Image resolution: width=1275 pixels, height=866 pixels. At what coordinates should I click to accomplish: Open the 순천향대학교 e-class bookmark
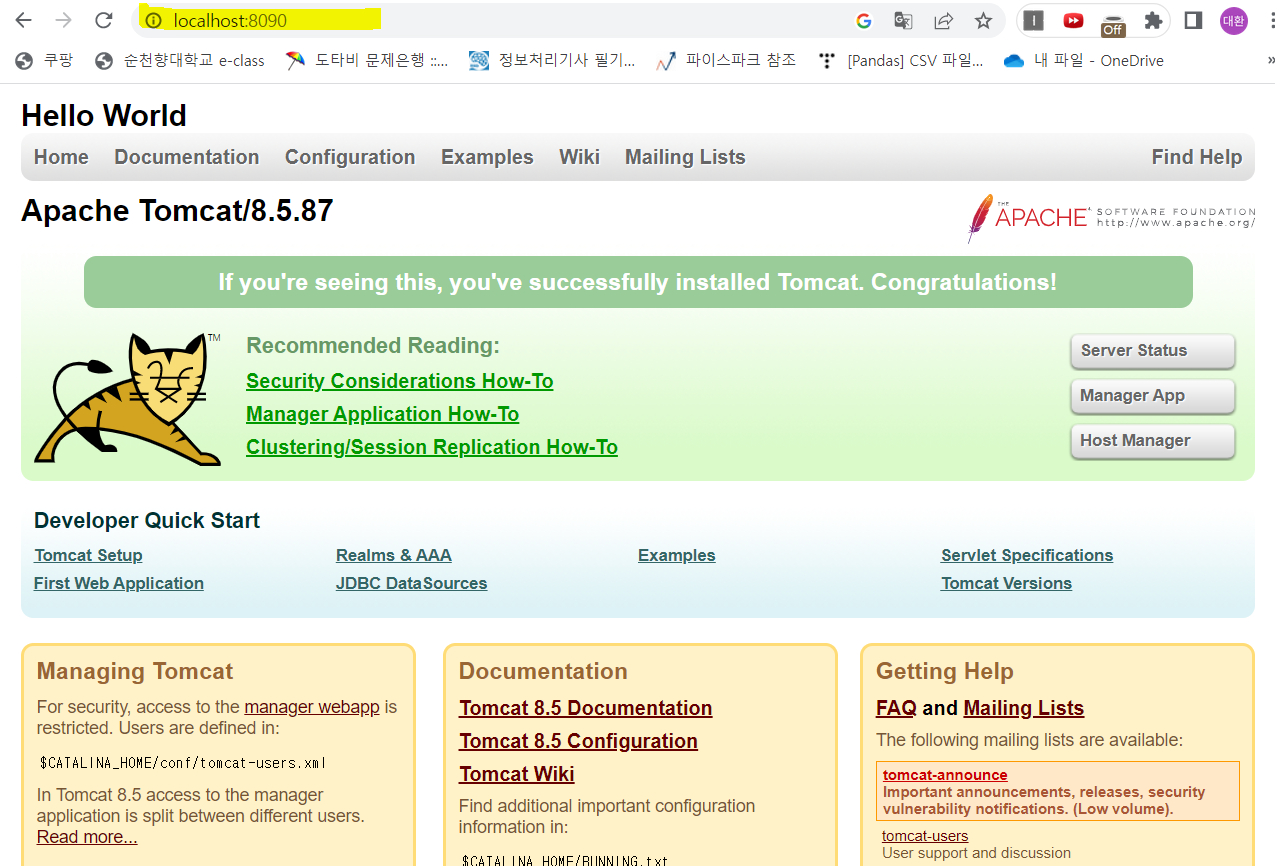pyautogui.click(x=180, y=61)
